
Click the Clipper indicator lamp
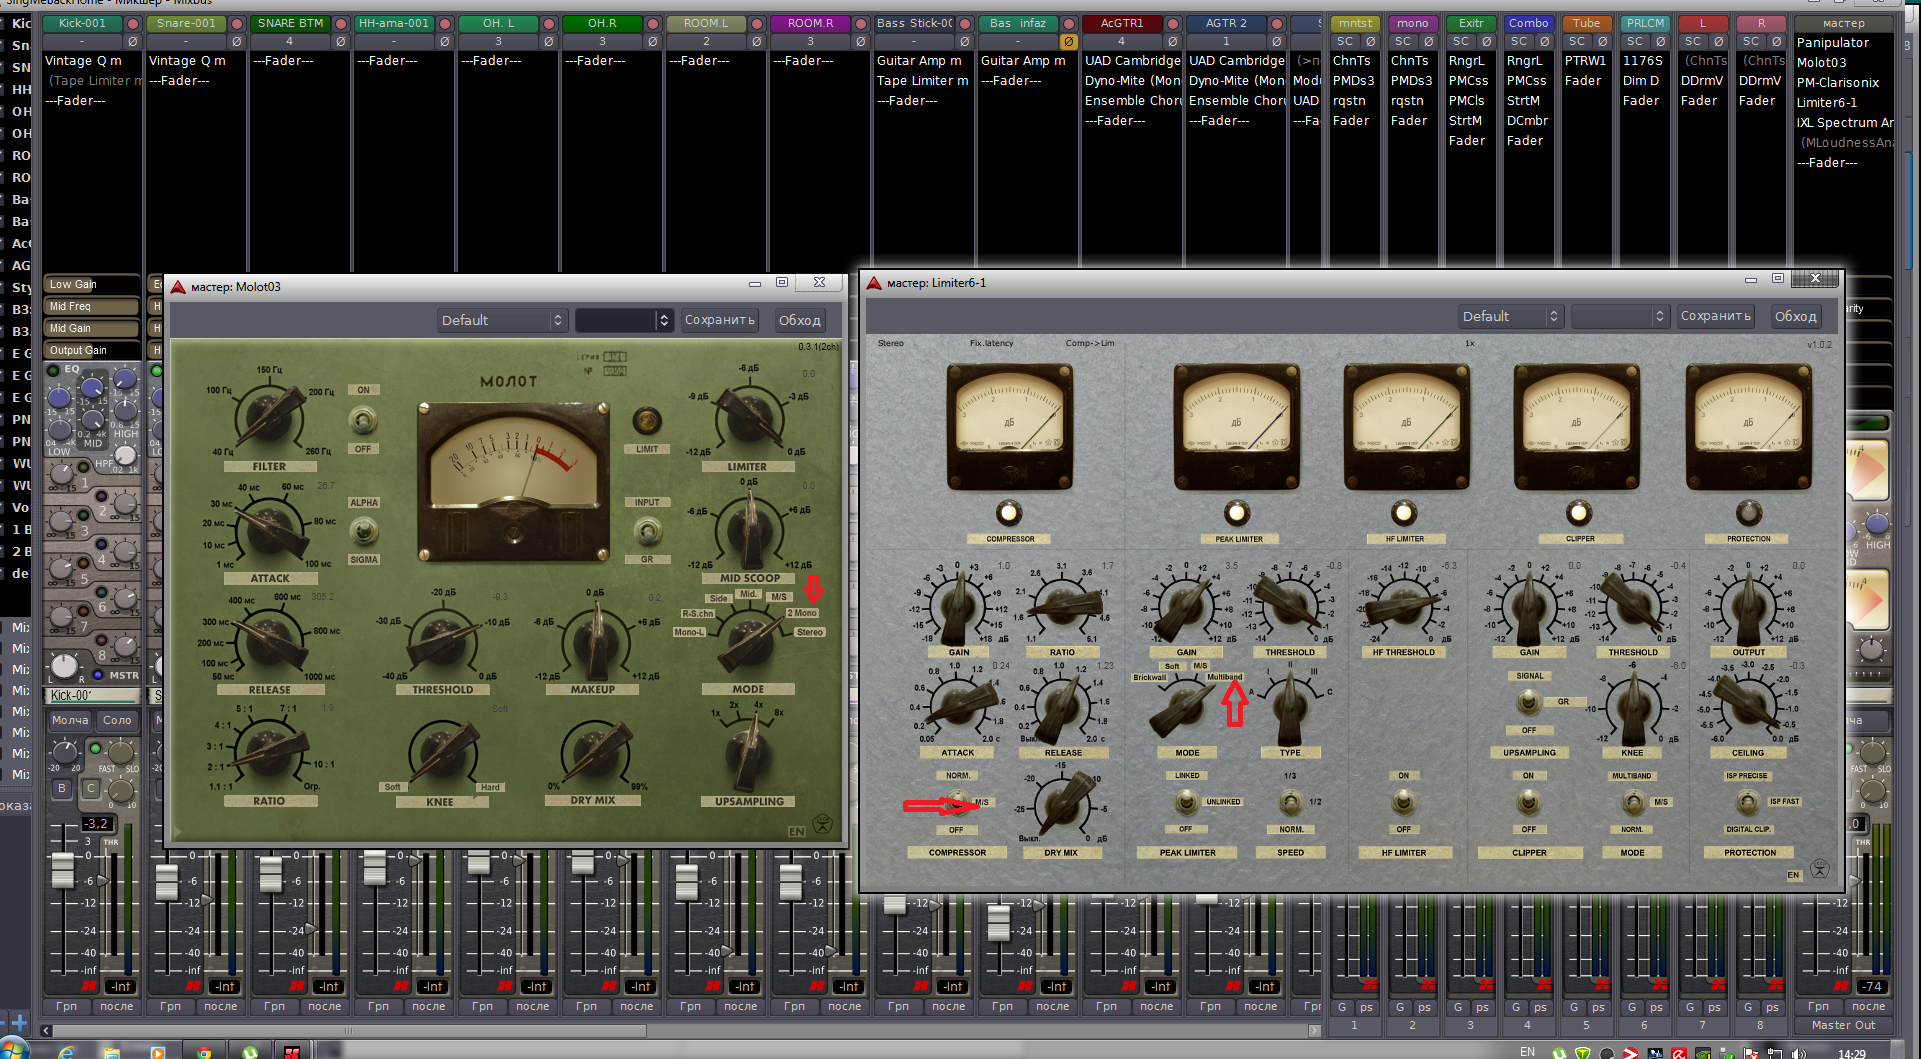(1579, 513)
